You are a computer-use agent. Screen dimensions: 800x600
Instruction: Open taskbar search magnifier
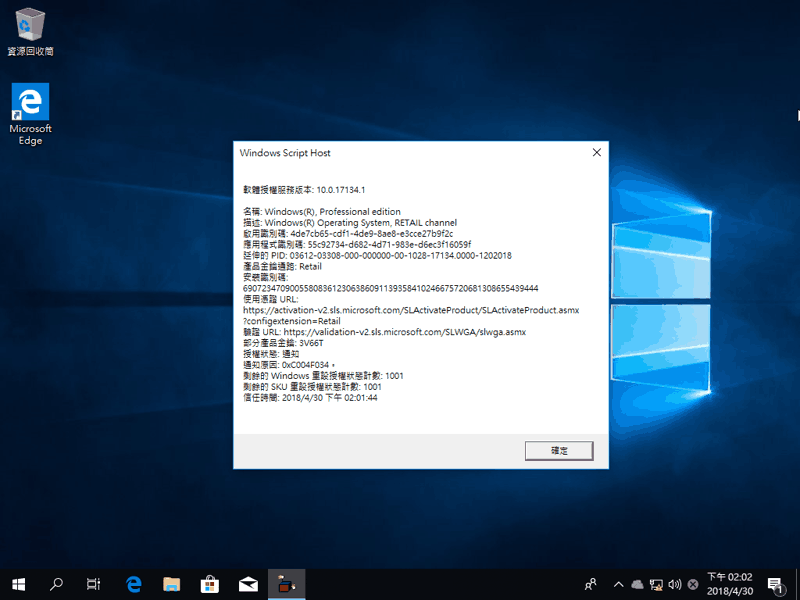(56, 584)
